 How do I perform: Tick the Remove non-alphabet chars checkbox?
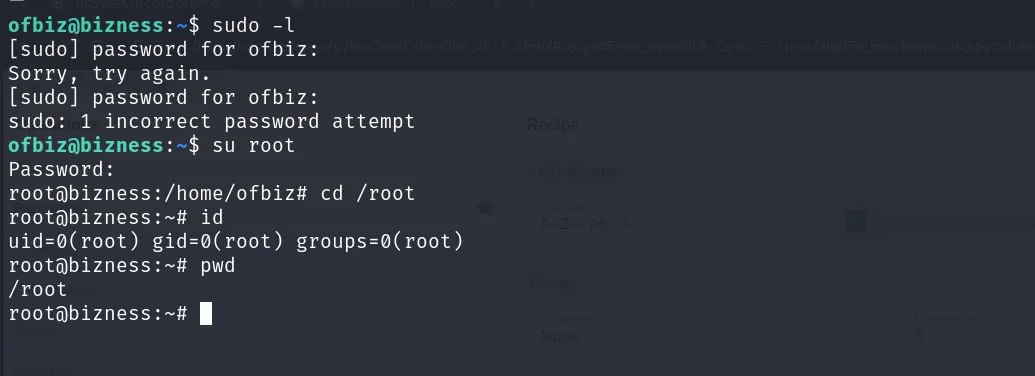point(855,221)
